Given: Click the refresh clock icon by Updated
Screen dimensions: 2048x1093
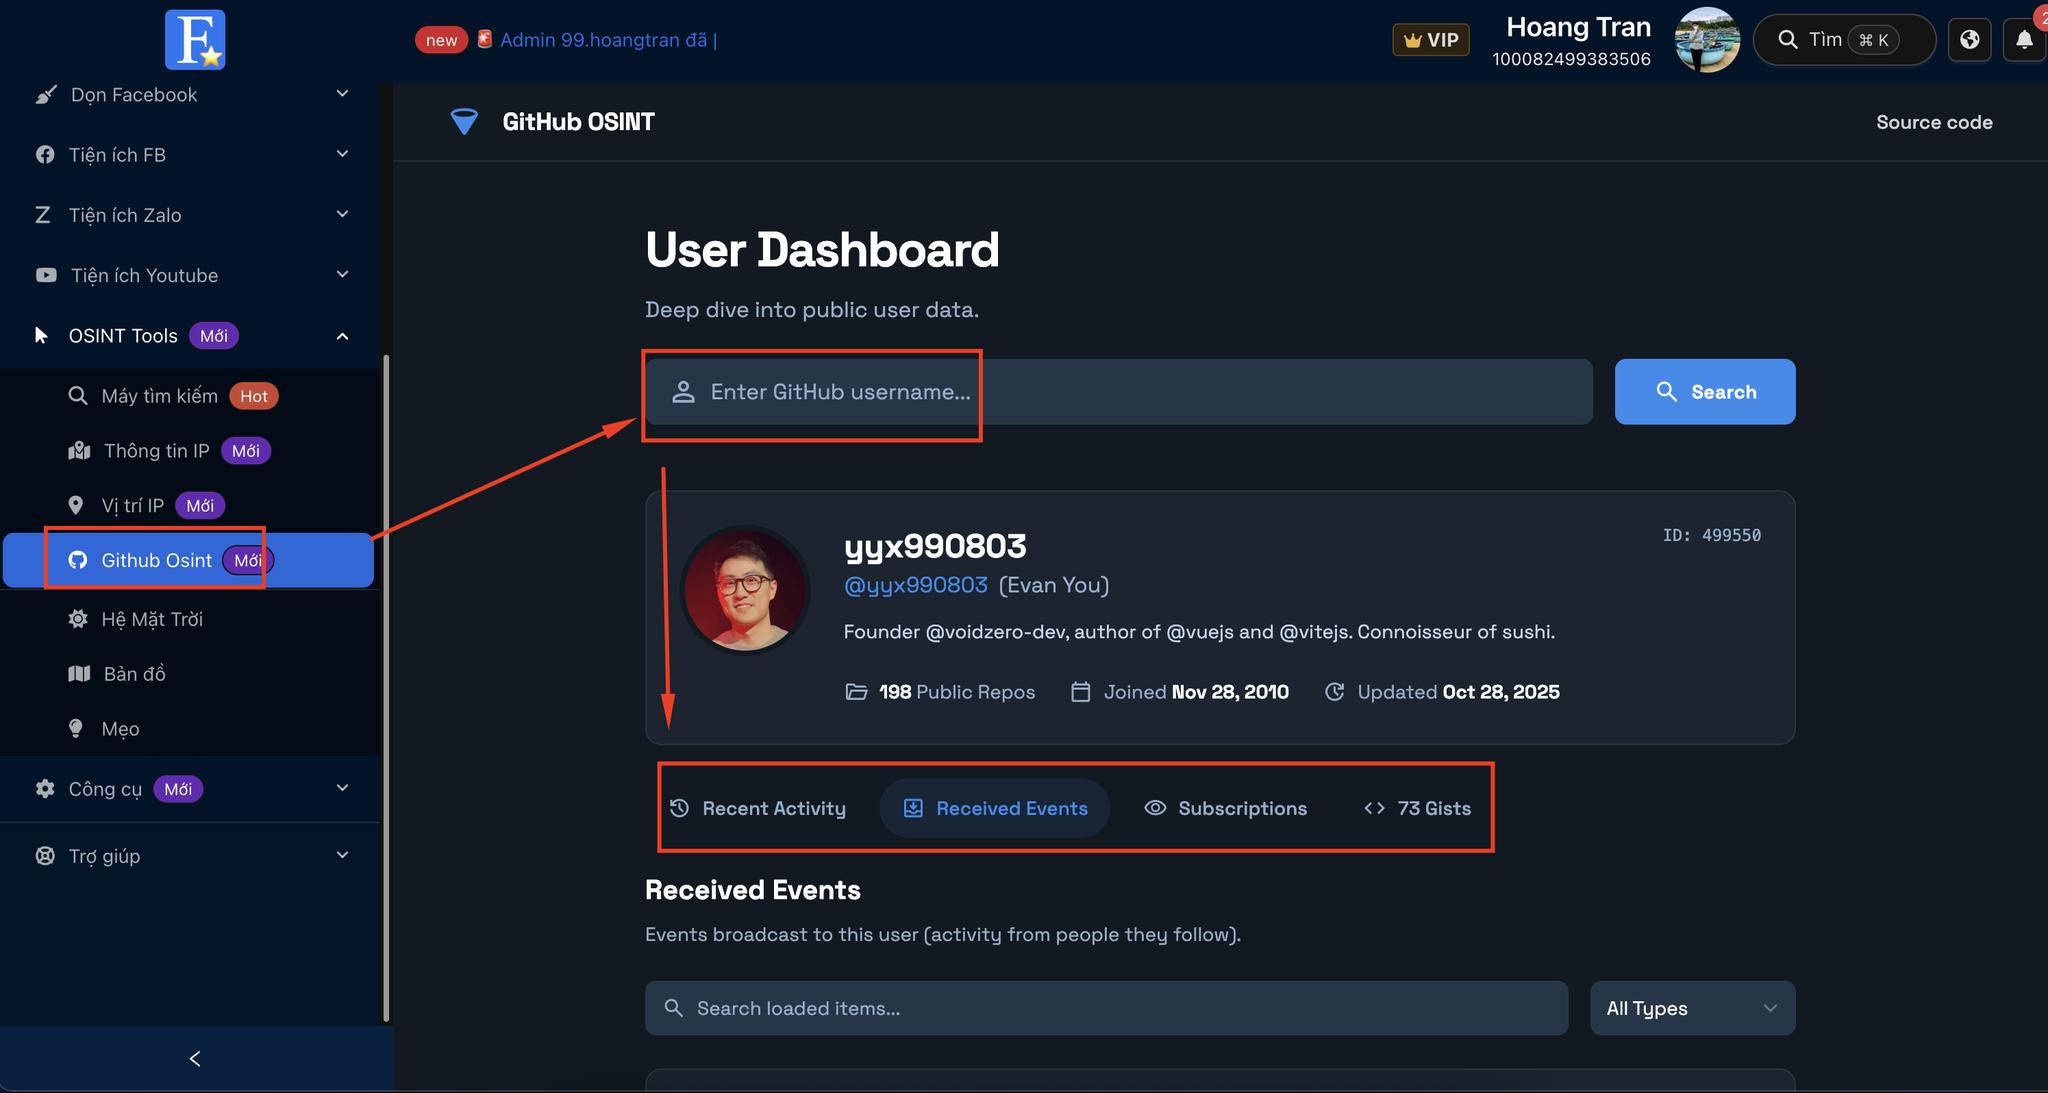Looking at the screenshot, I should click(x=1334, y=692).
